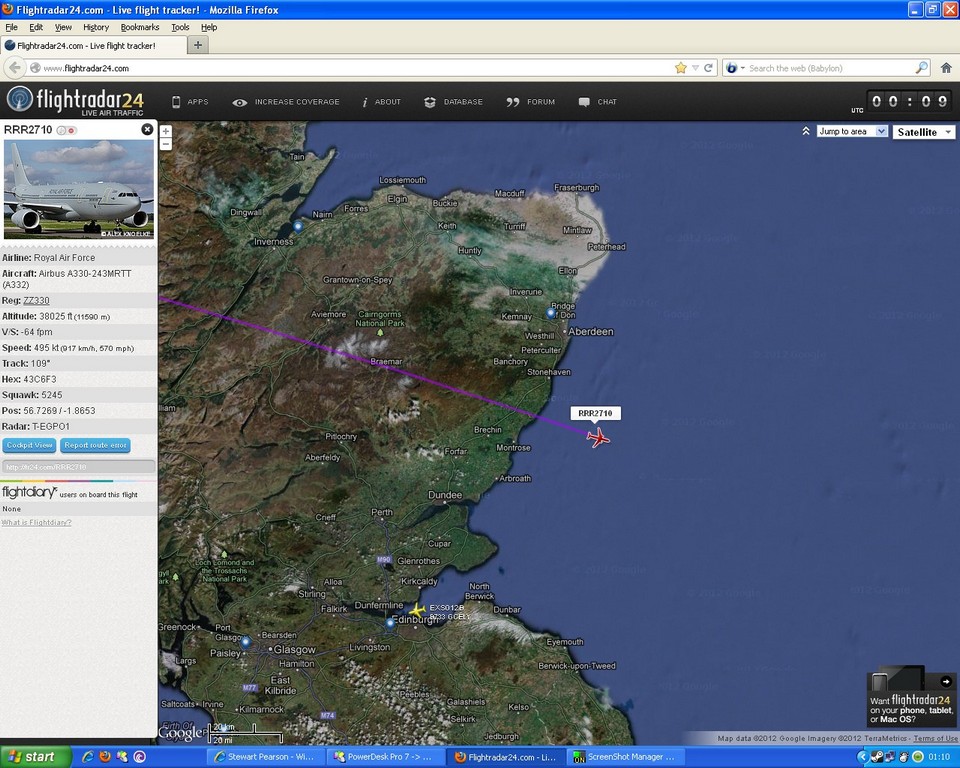Bookmark this page with the star icon

point(680,68)
